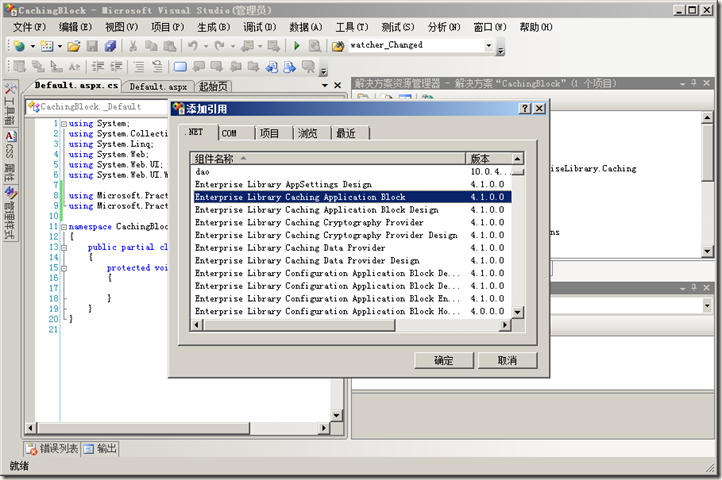Click the 确定 OK button
722x480 pixels.
[444, 361]
